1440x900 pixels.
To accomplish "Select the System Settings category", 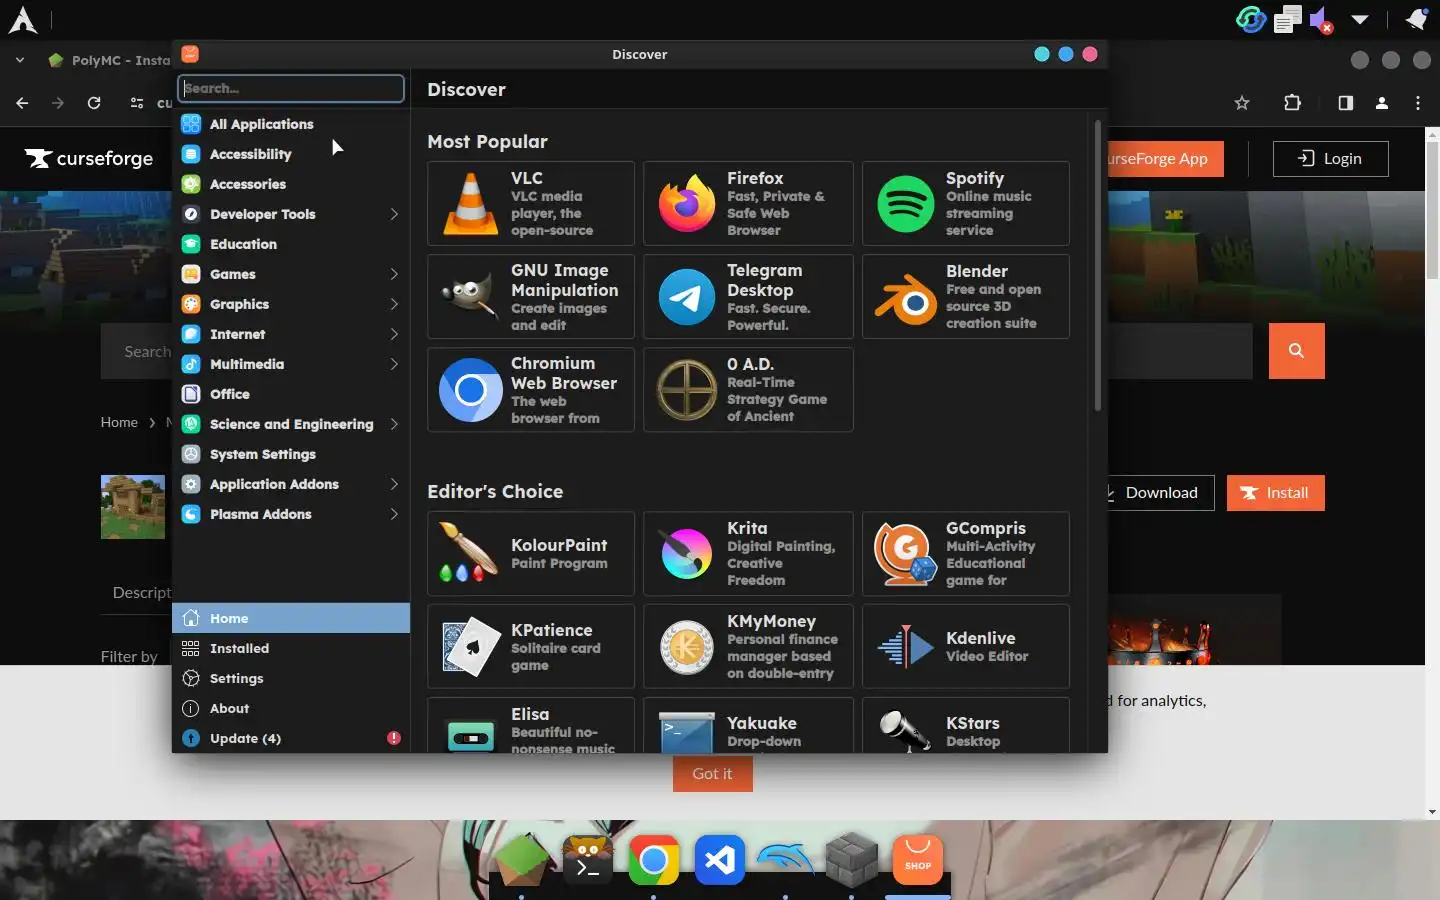I will click(291, 454).
